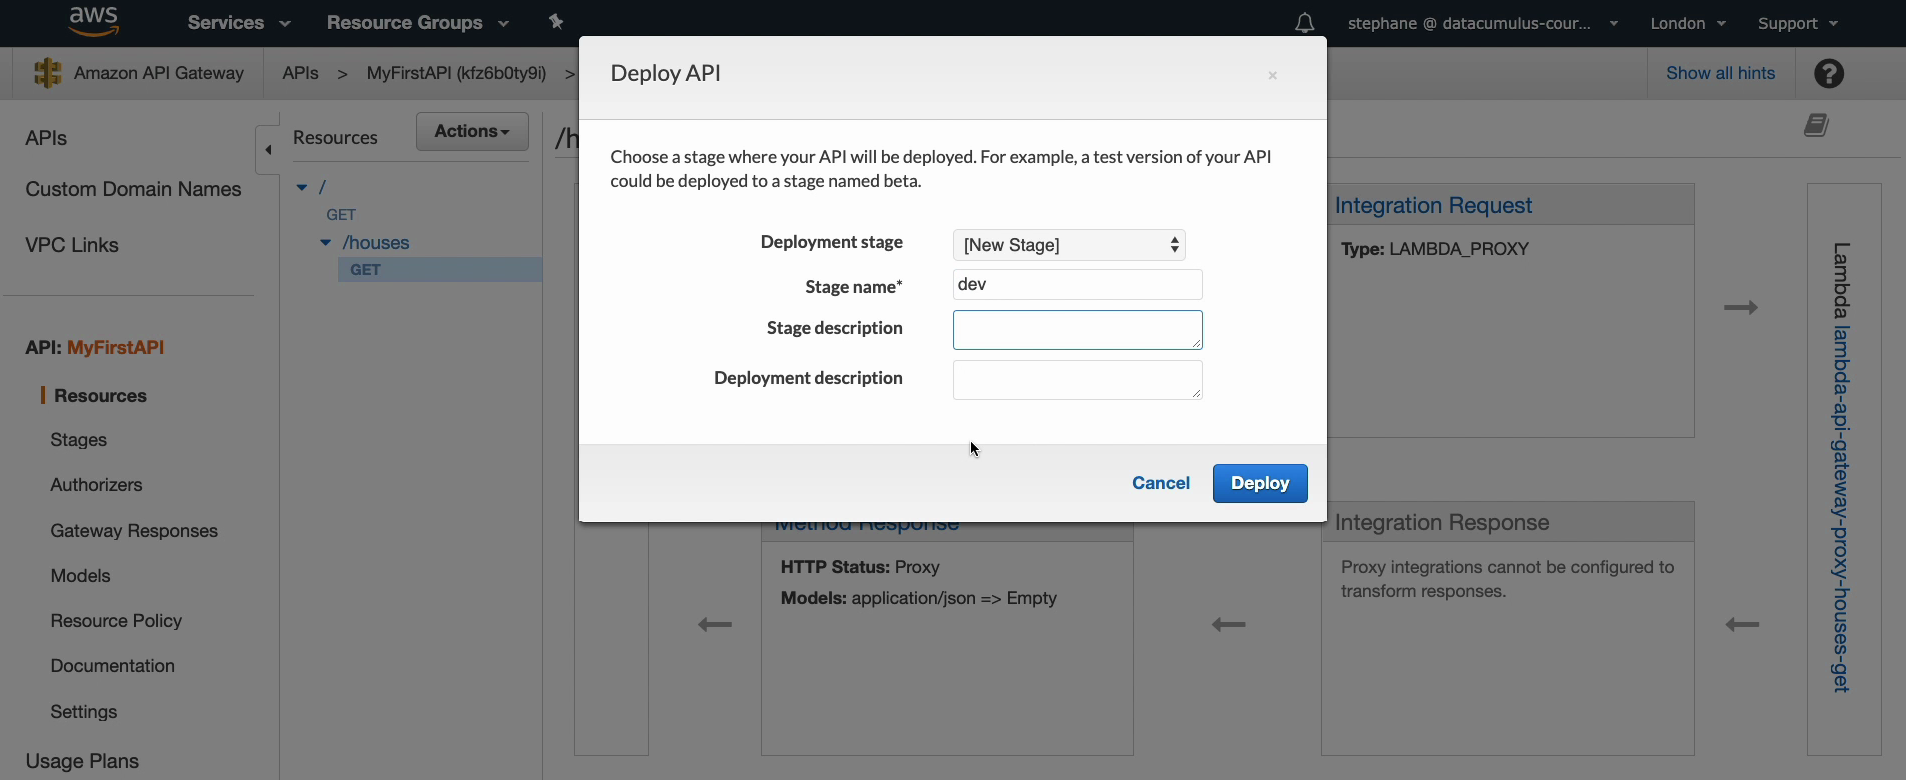This screenshot has height=780, width=1906.
Task: Go to the APIs breadcrumb link
Action: tap(300, 73)
